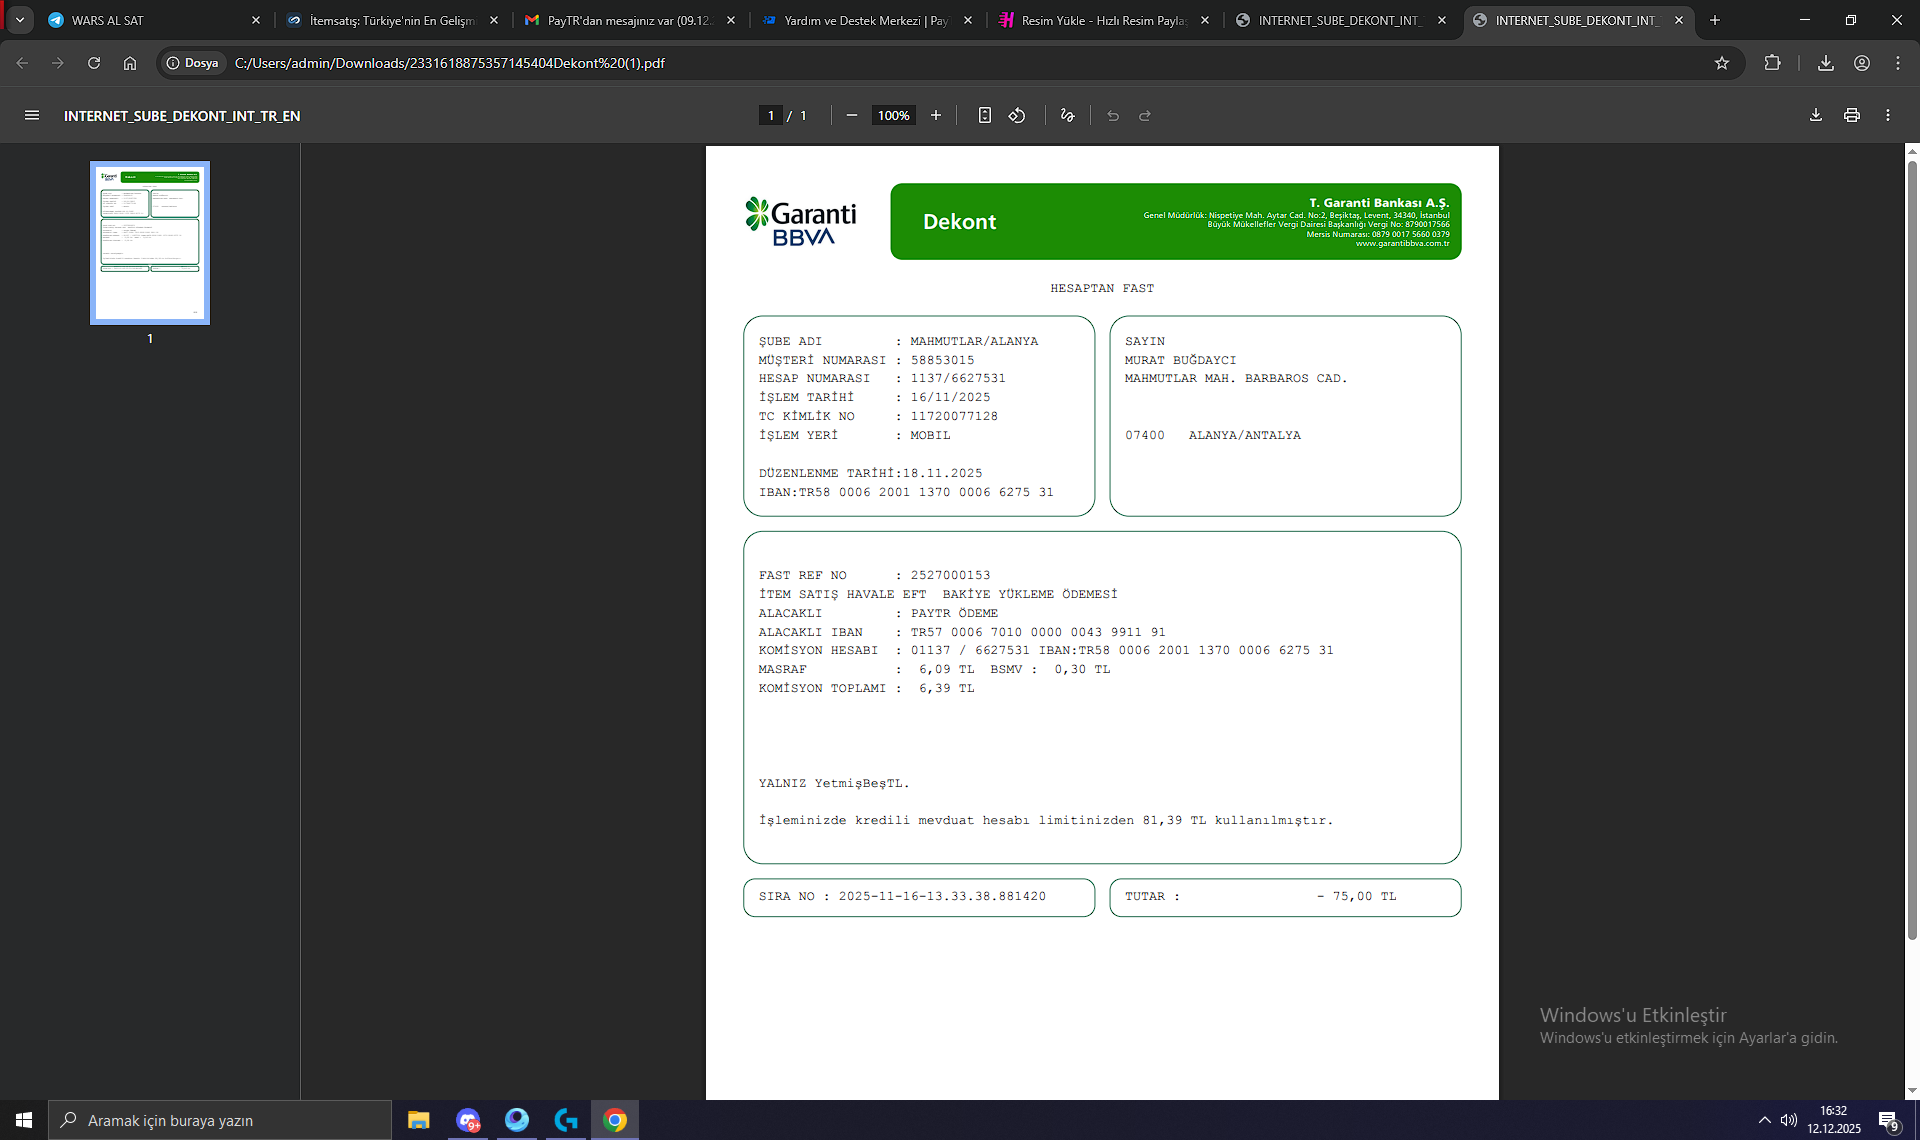Close the Resim Yükle tab
1920x1140 pixels.
(x=1205, y=20)
